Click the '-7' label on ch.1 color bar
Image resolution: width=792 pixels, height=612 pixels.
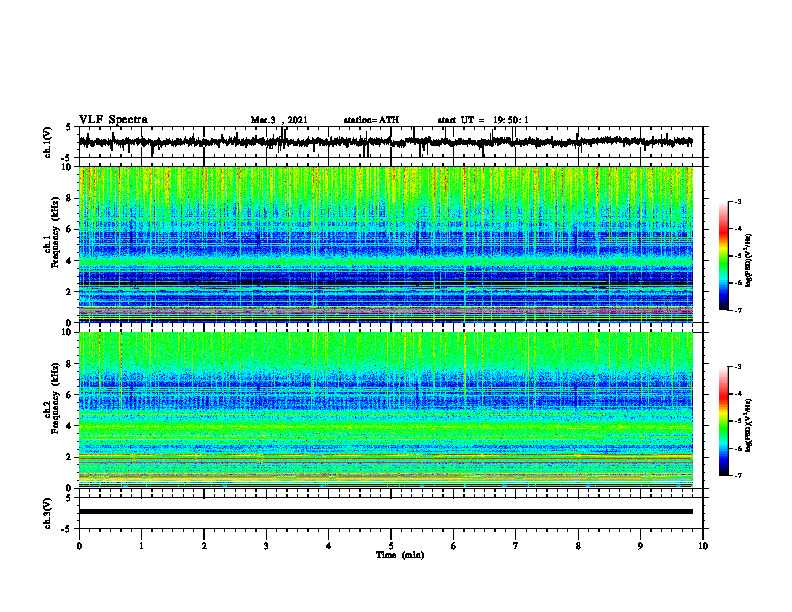[x=738, y=310]
